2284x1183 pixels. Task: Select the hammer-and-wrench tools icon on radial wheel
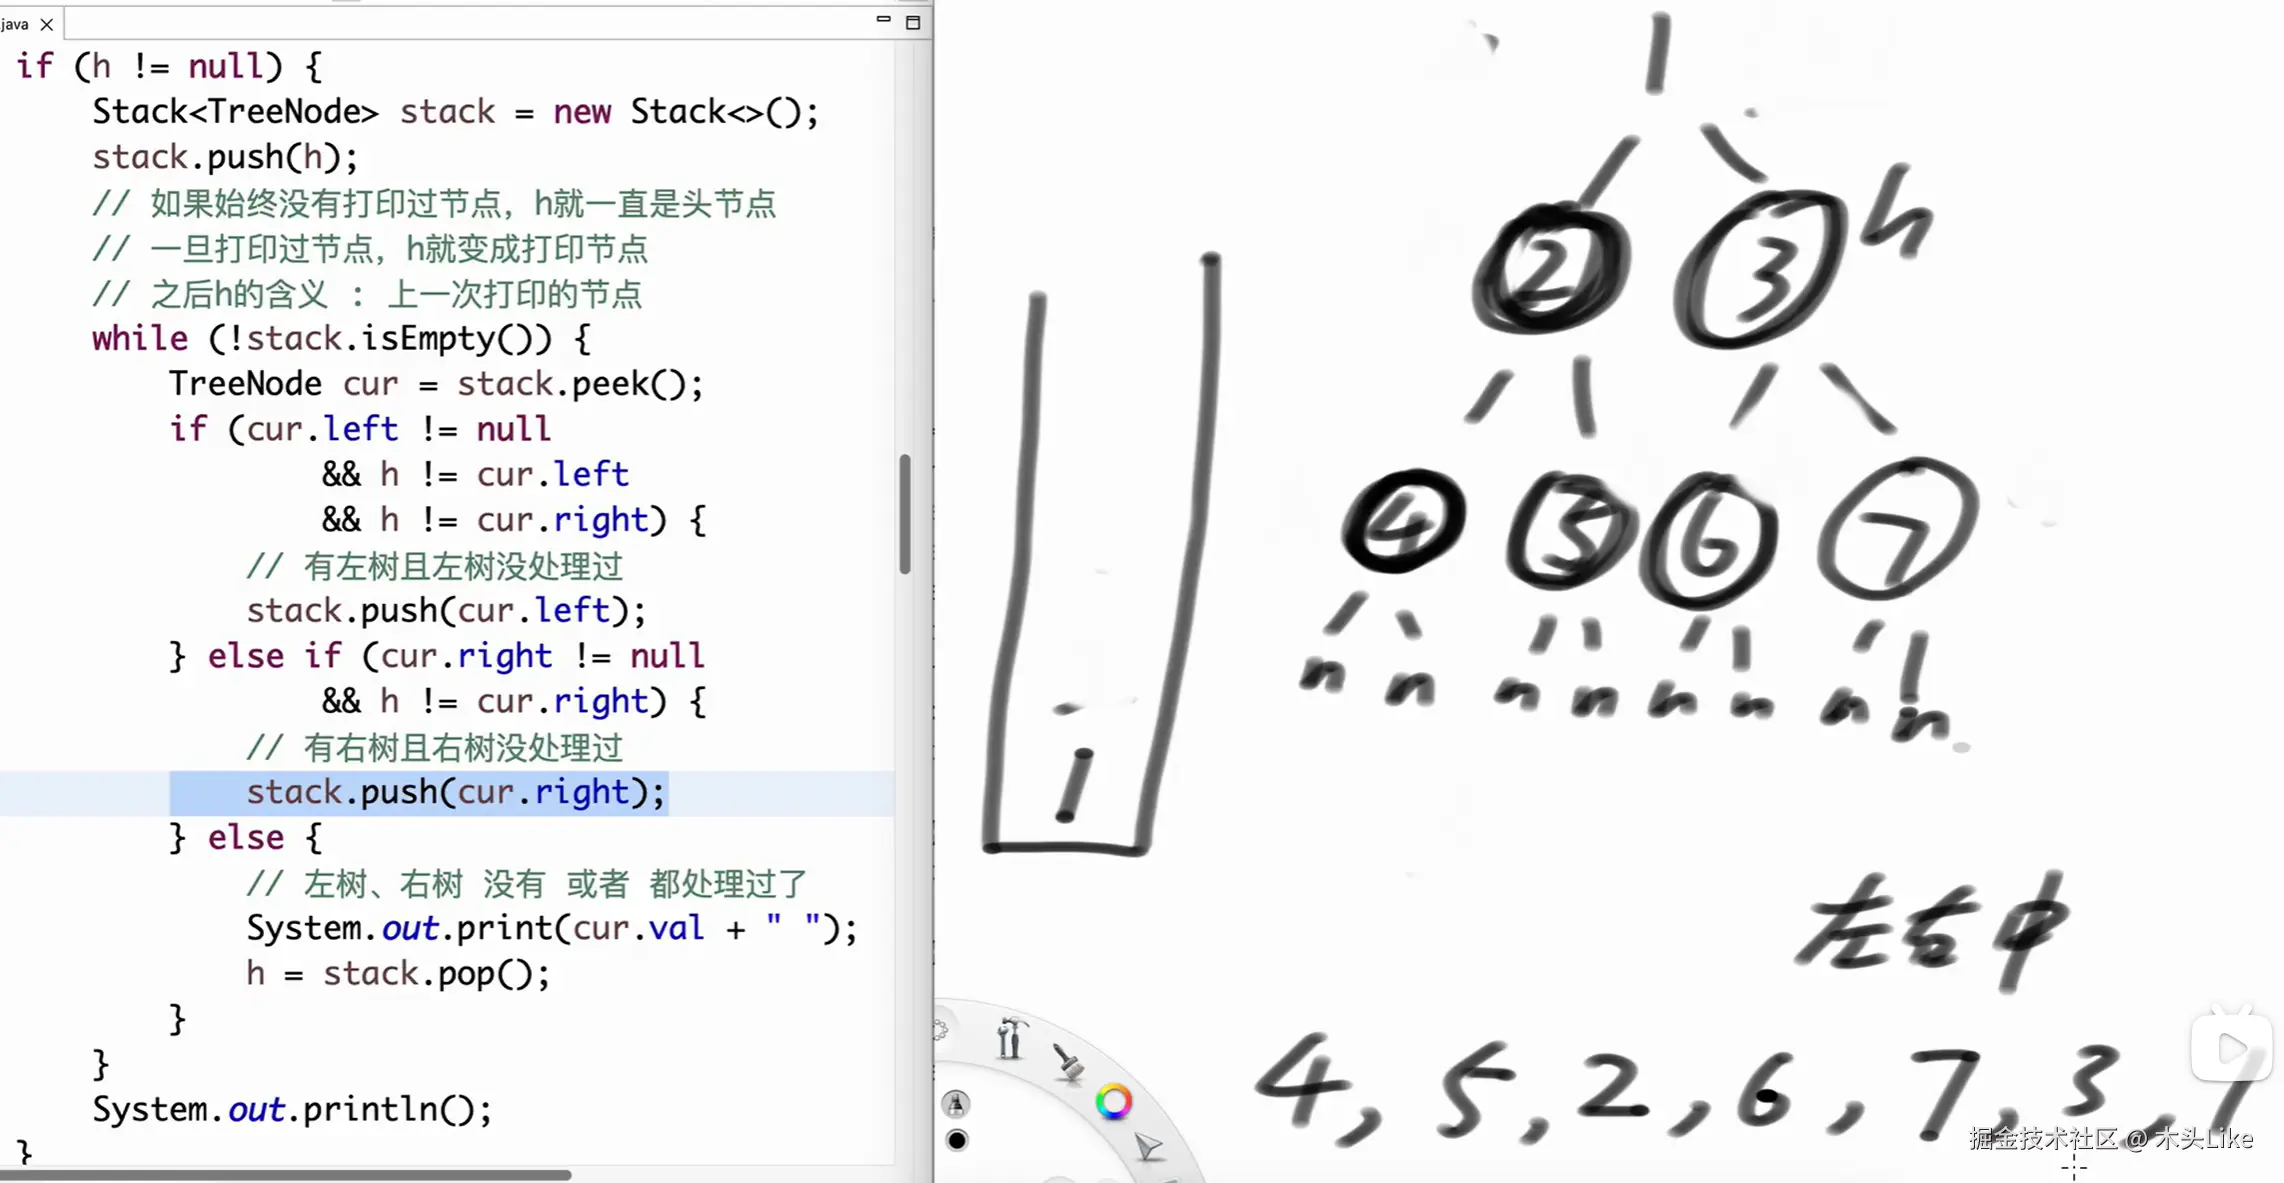(x=1009, y=1039)
